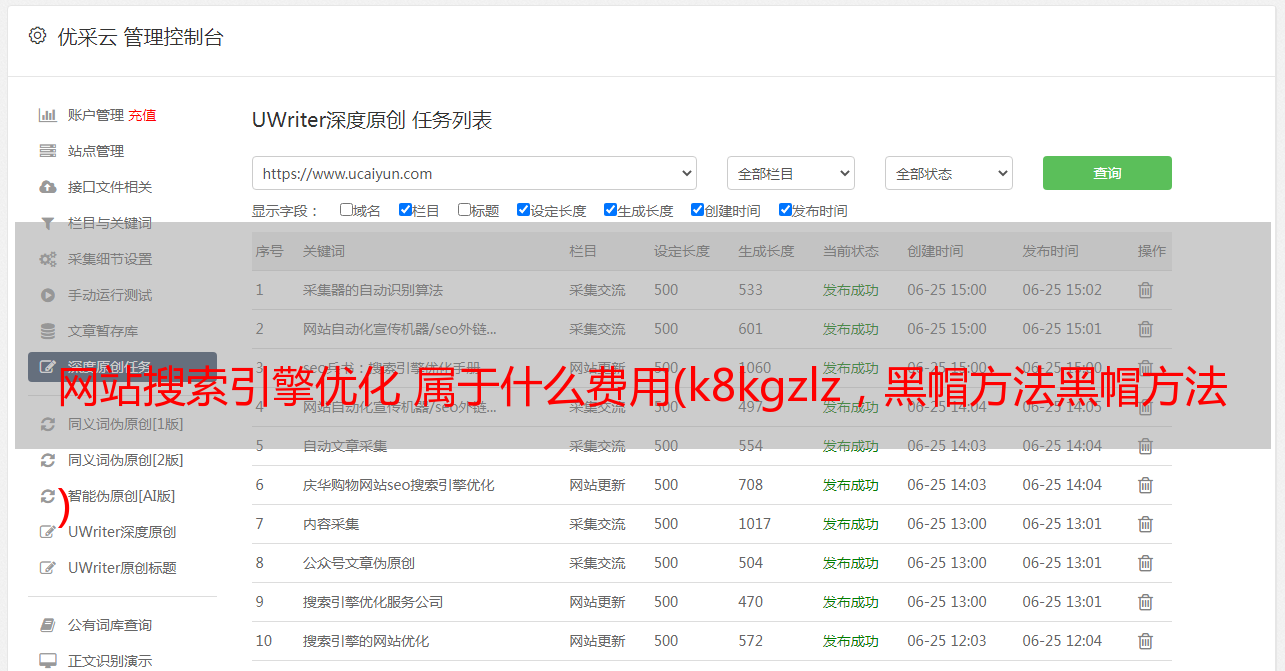
Task: Click the 同义词伪原创[2版] refresh icon
Action: (x=47, y=460)
